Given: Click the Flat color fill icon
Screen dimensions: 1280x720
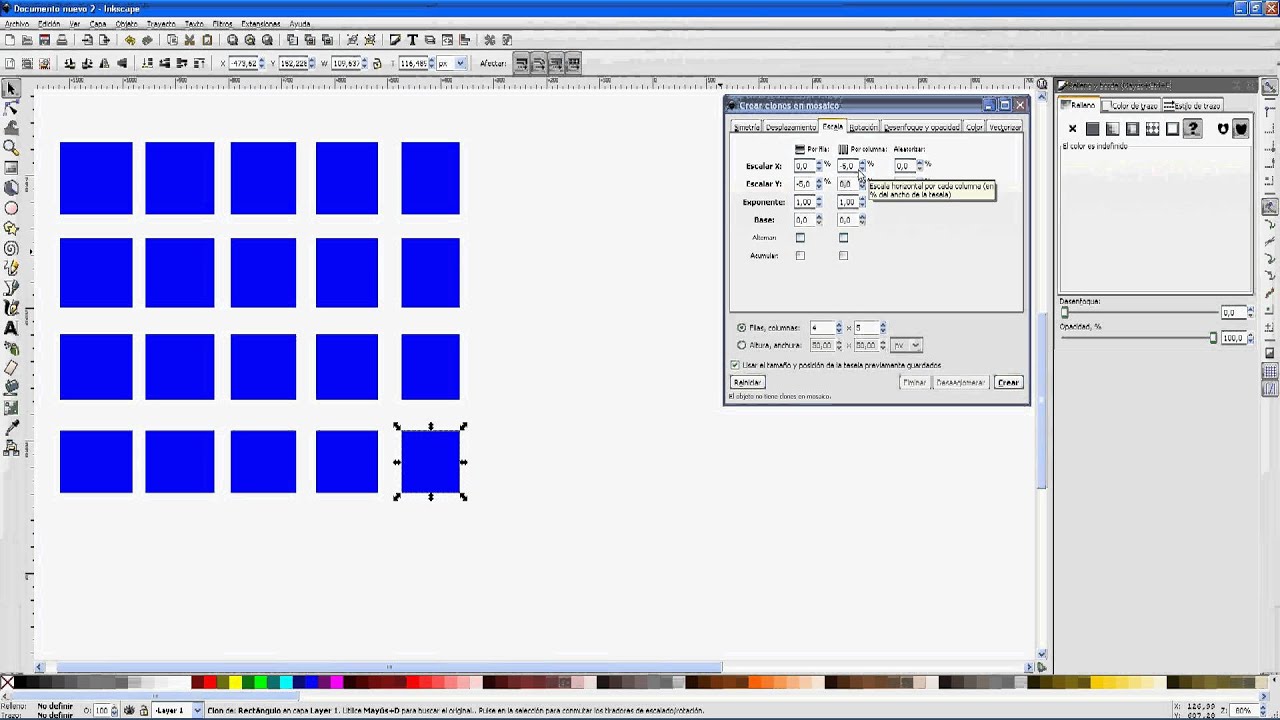Looking at the screenshot, I should point(1092,129).
